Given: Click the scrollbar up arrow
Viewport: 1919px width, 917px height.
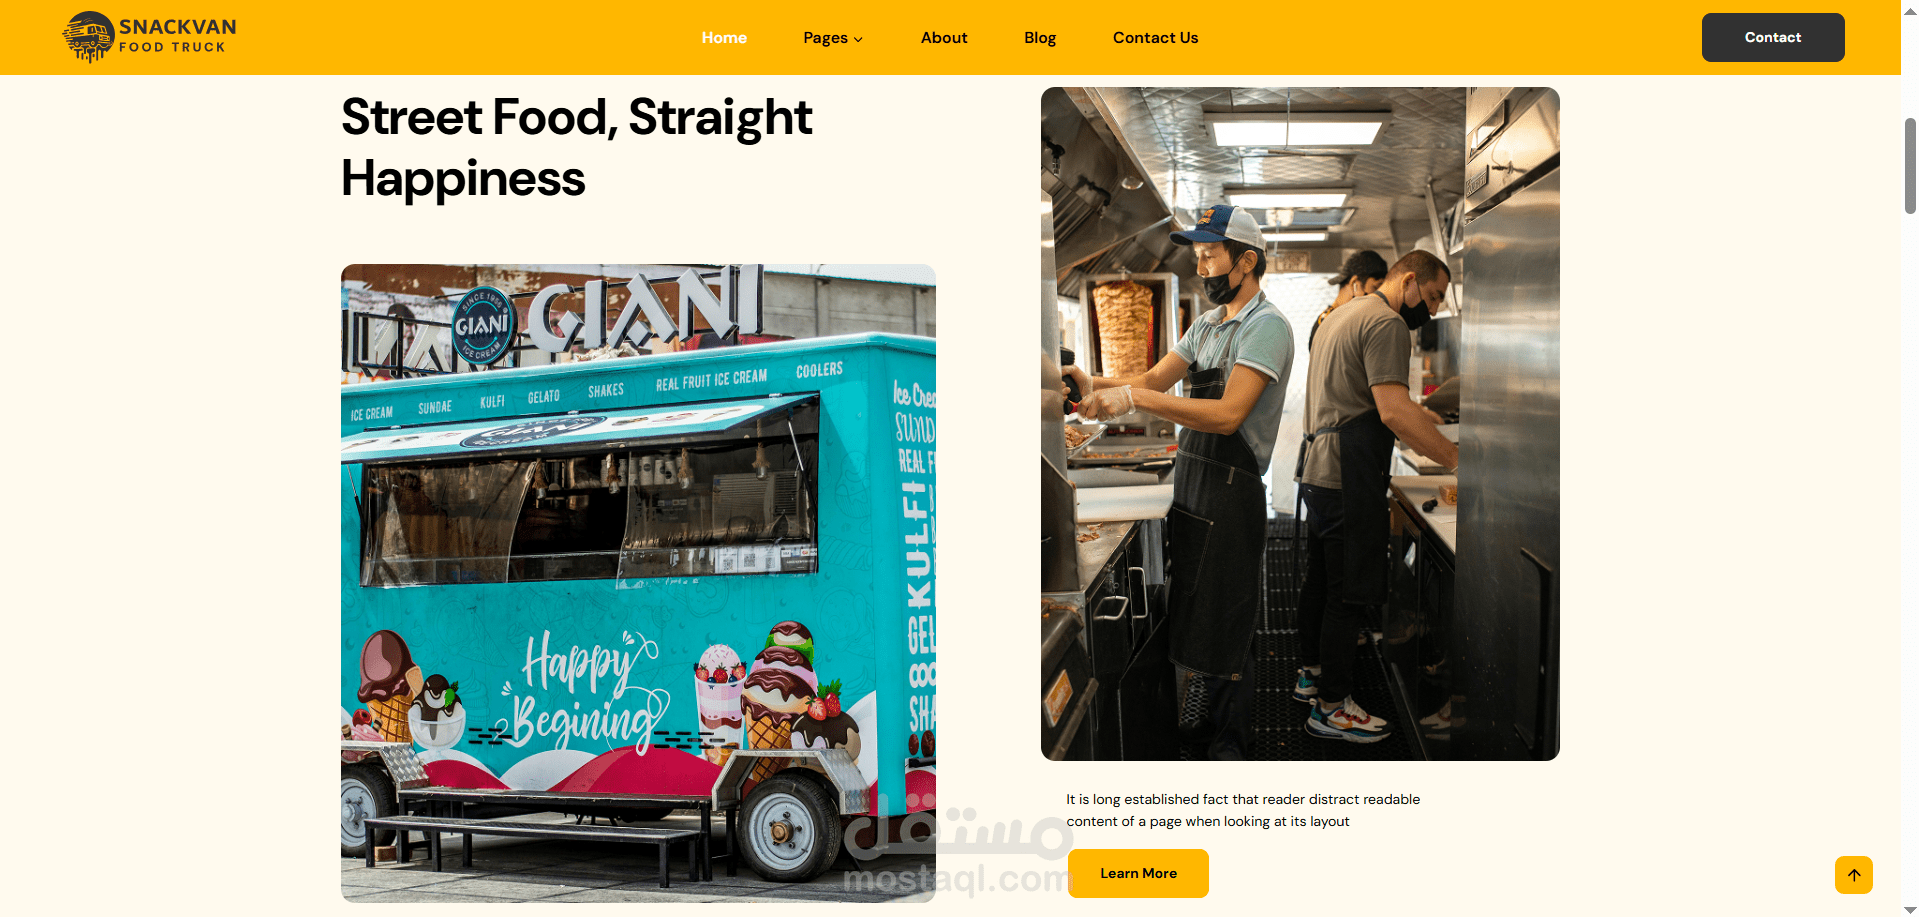Looking at the screenshot, I should (x=1910, y=7).
